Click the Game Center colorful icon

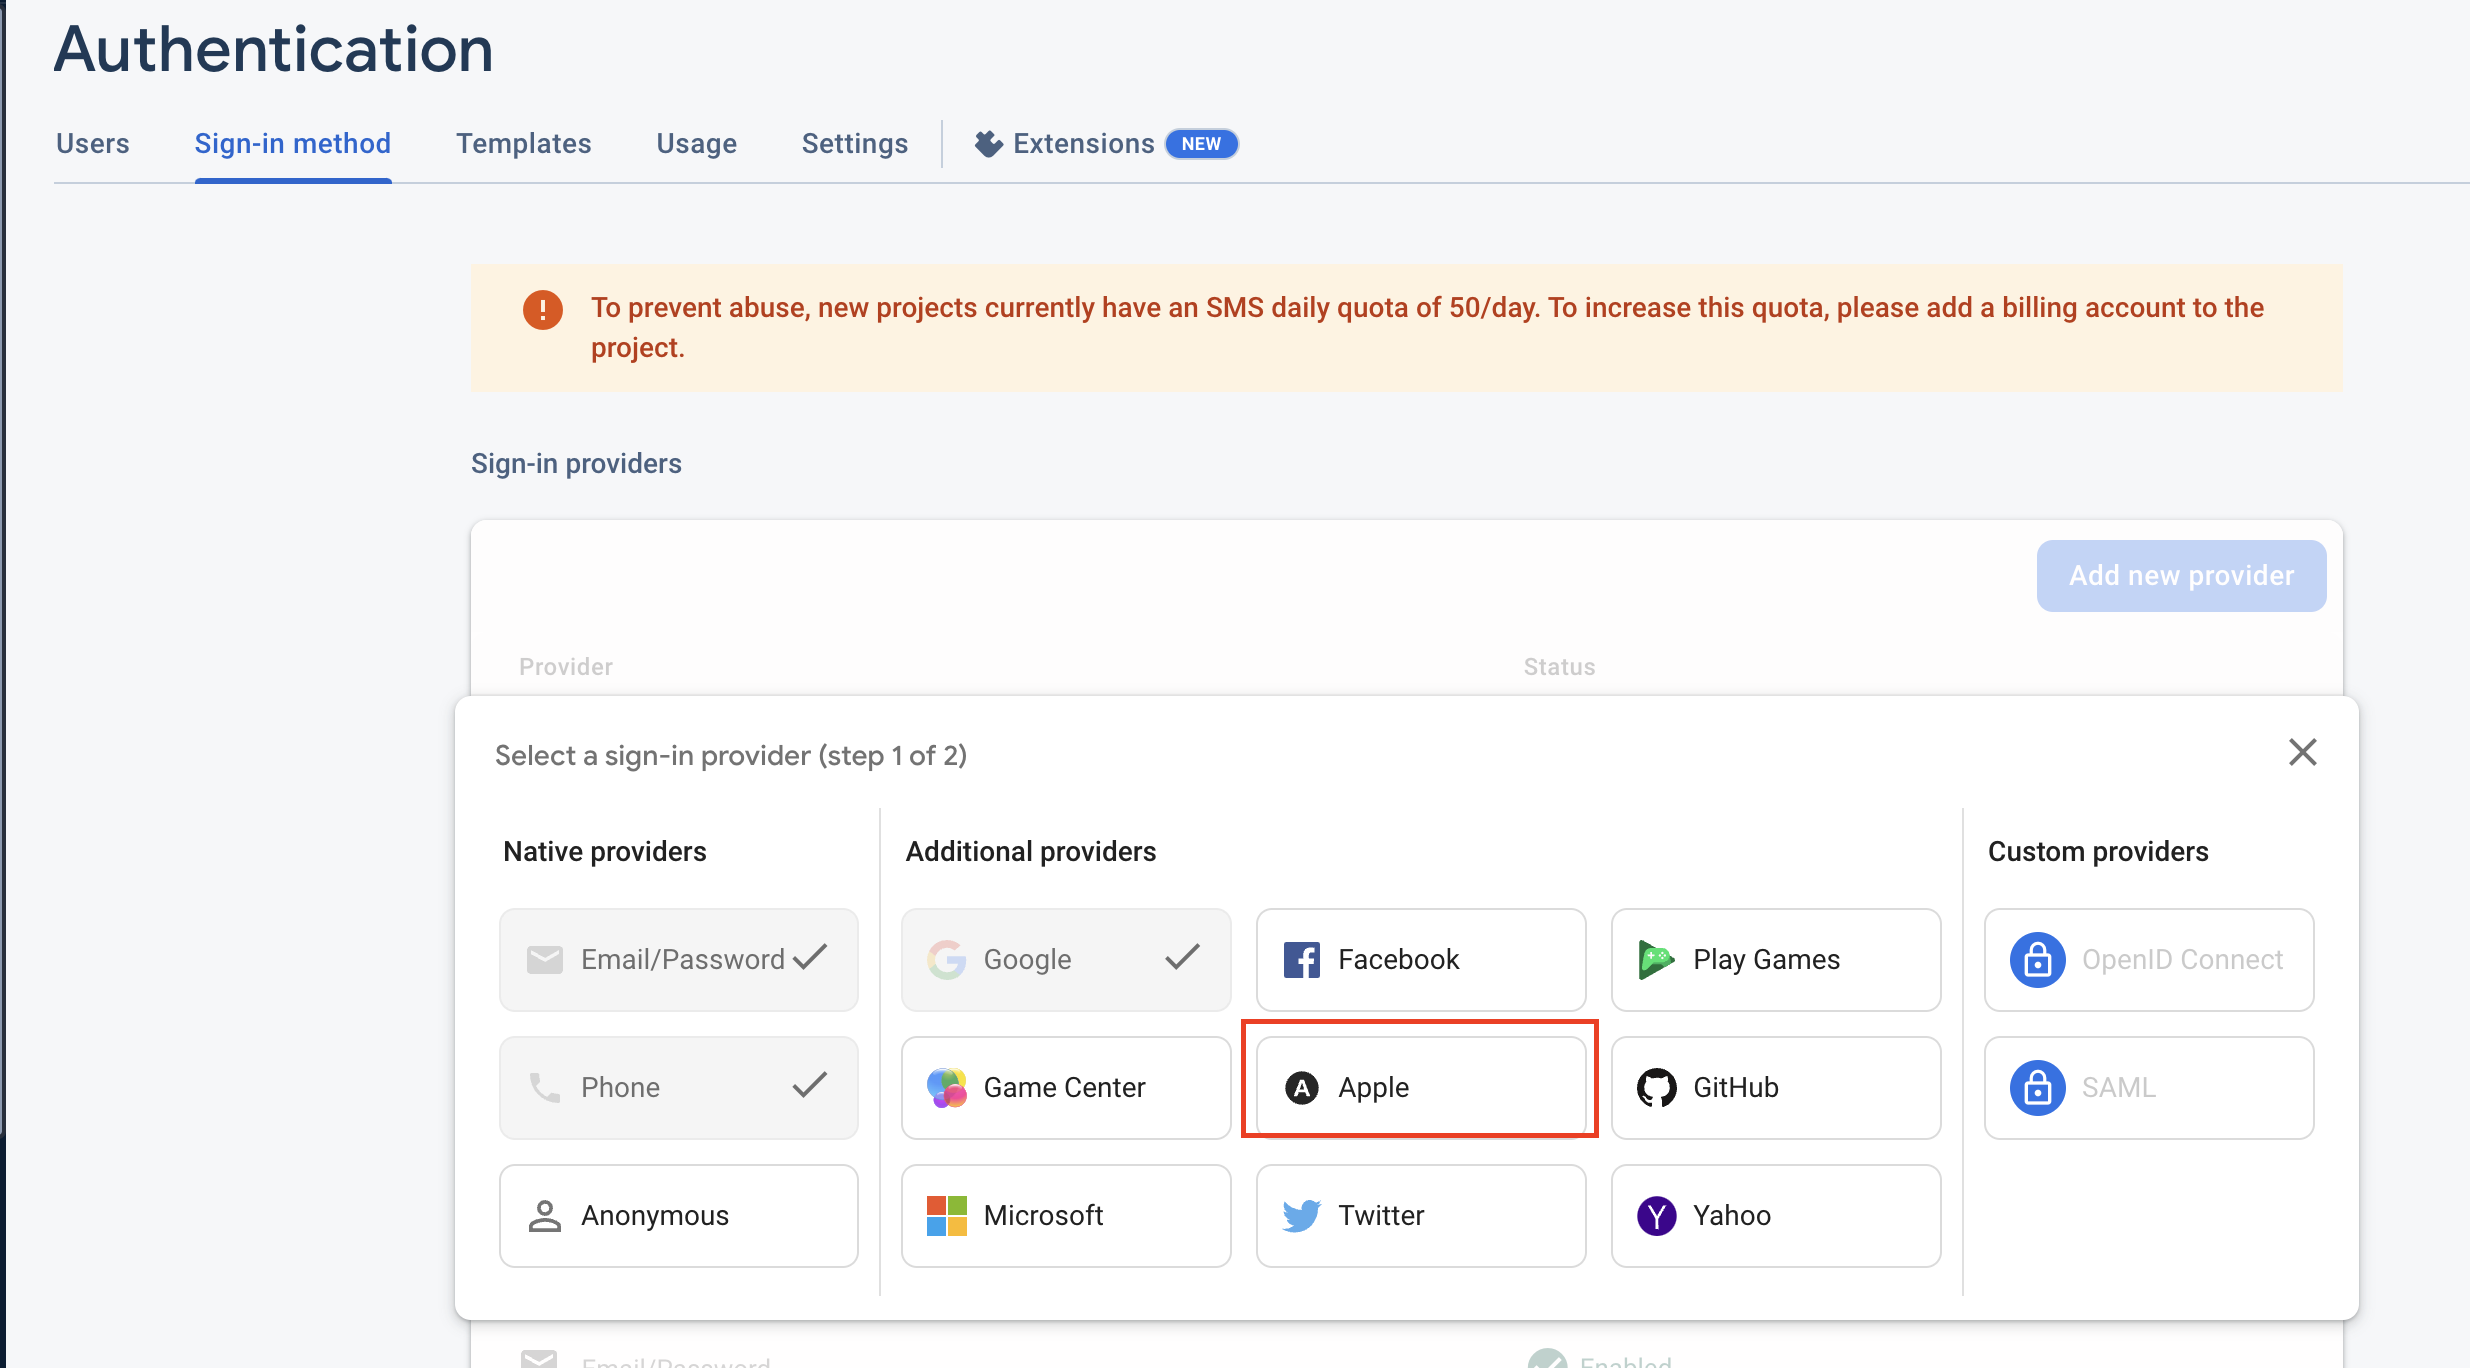pos(946,1088)
